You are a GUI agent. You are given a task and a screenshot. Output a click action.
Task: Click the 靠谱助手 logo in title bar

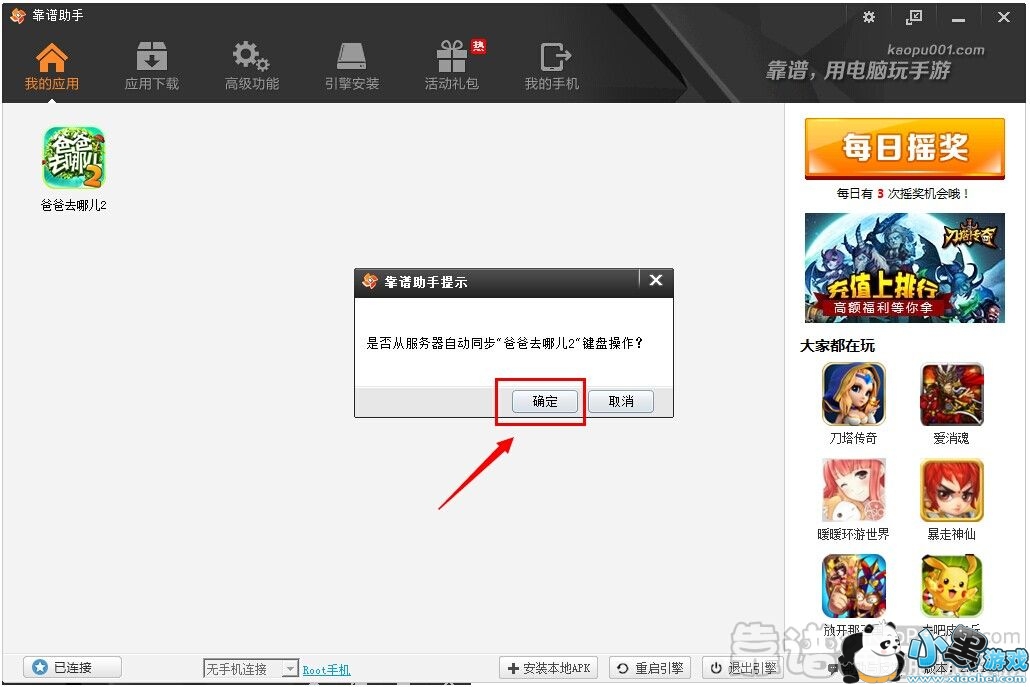[x=18, y=16]
